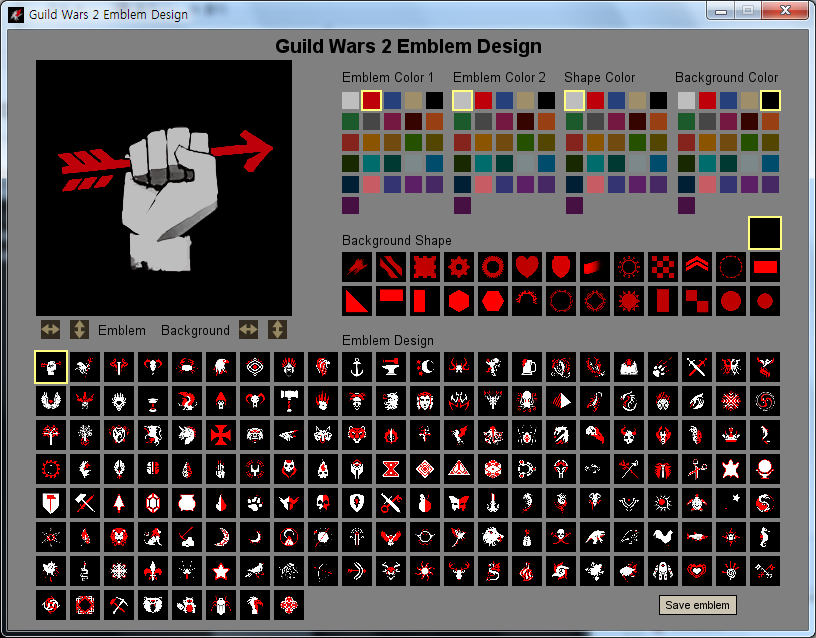The image size is (816, 638).
Task: Pick black swatch under Emblem Color 1
Action: coord(435,100)
